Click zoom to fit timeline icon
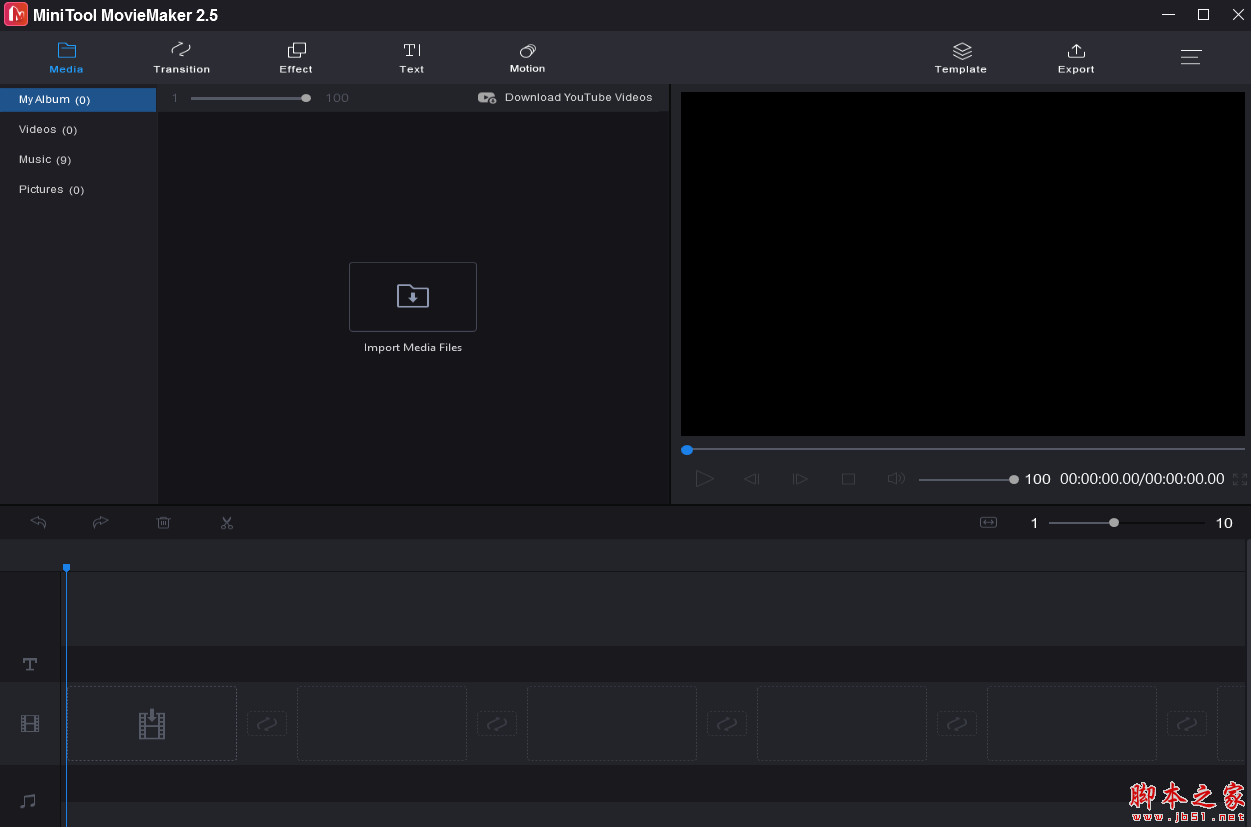Screen dimensions: 1256x828 coord(989,522)
